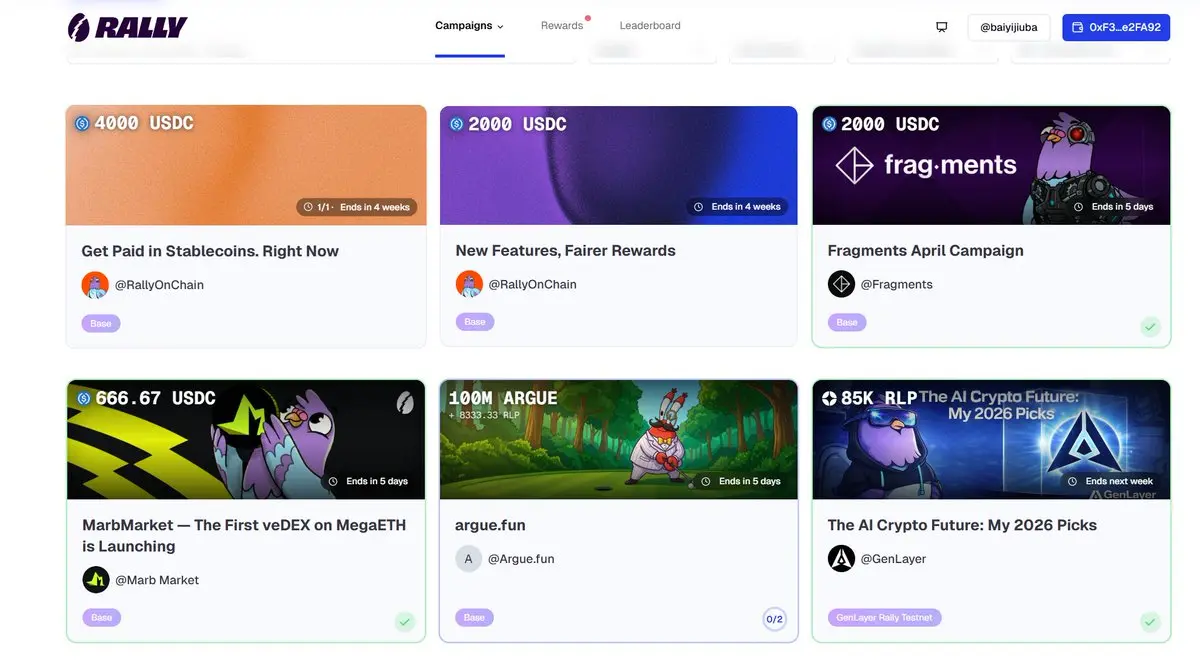Click the green checkmark on Fragments card

(x=1151, y=327)
